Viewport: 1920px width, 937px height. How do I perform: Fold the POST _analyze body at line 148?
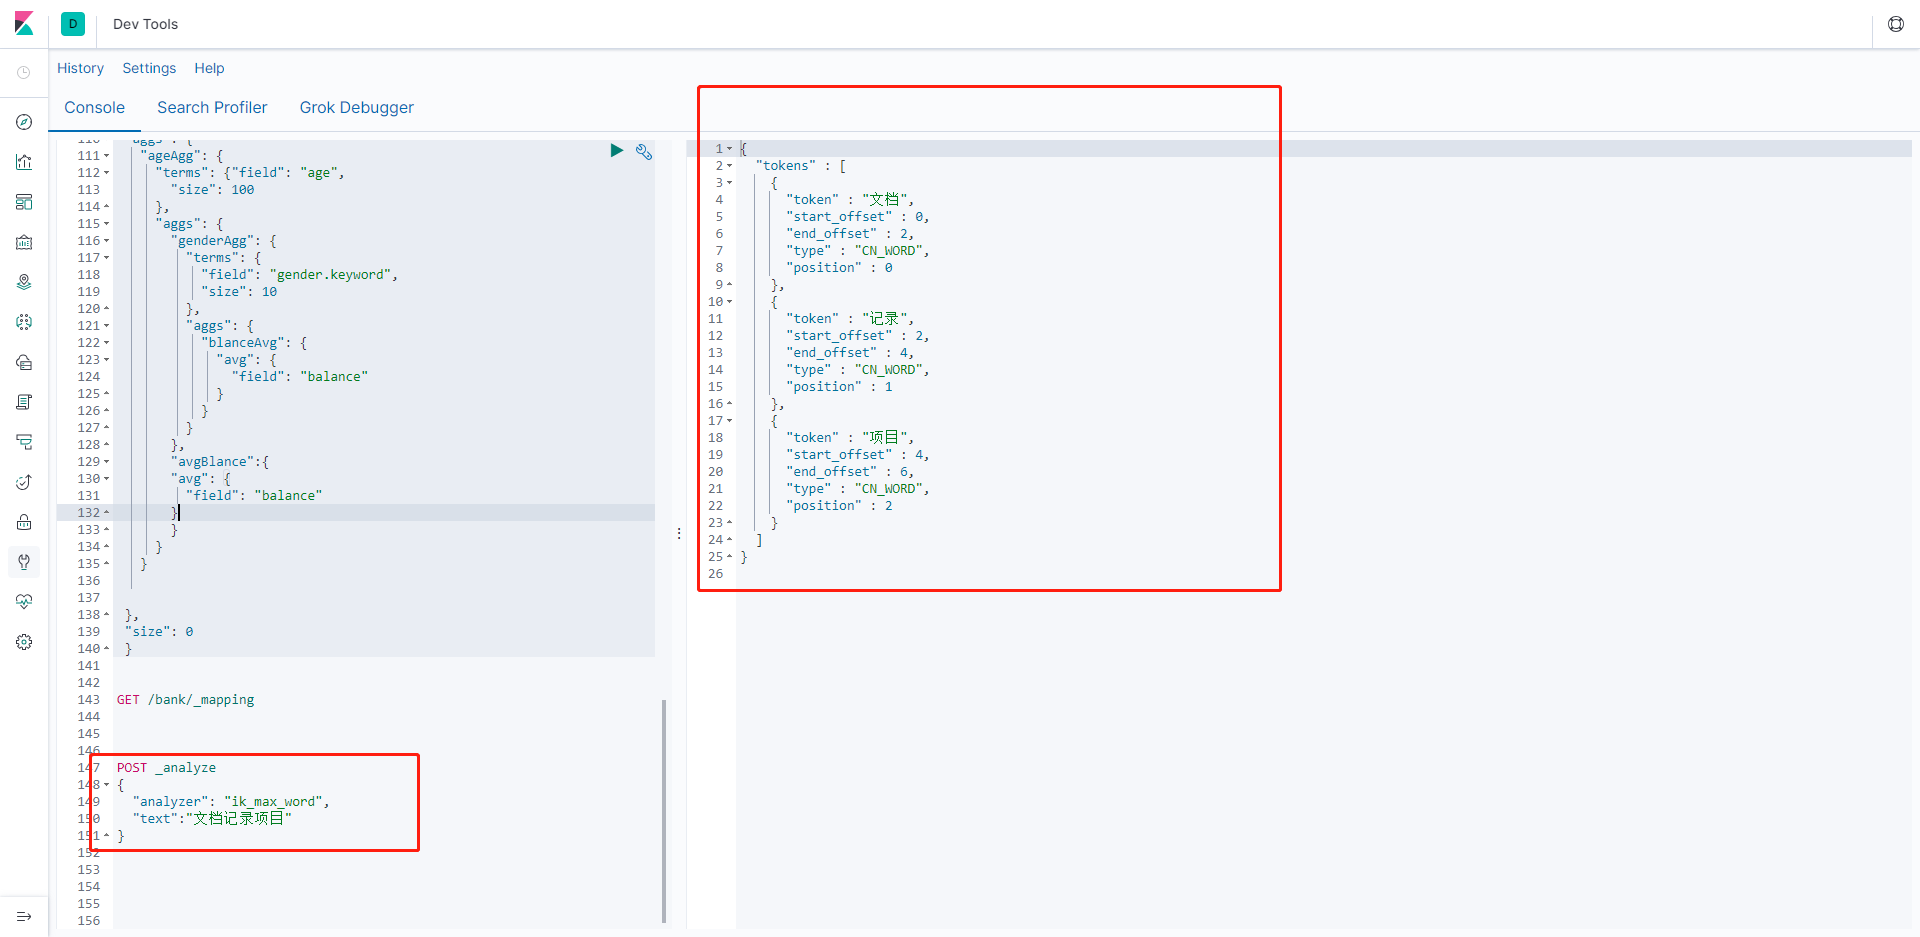107,785
